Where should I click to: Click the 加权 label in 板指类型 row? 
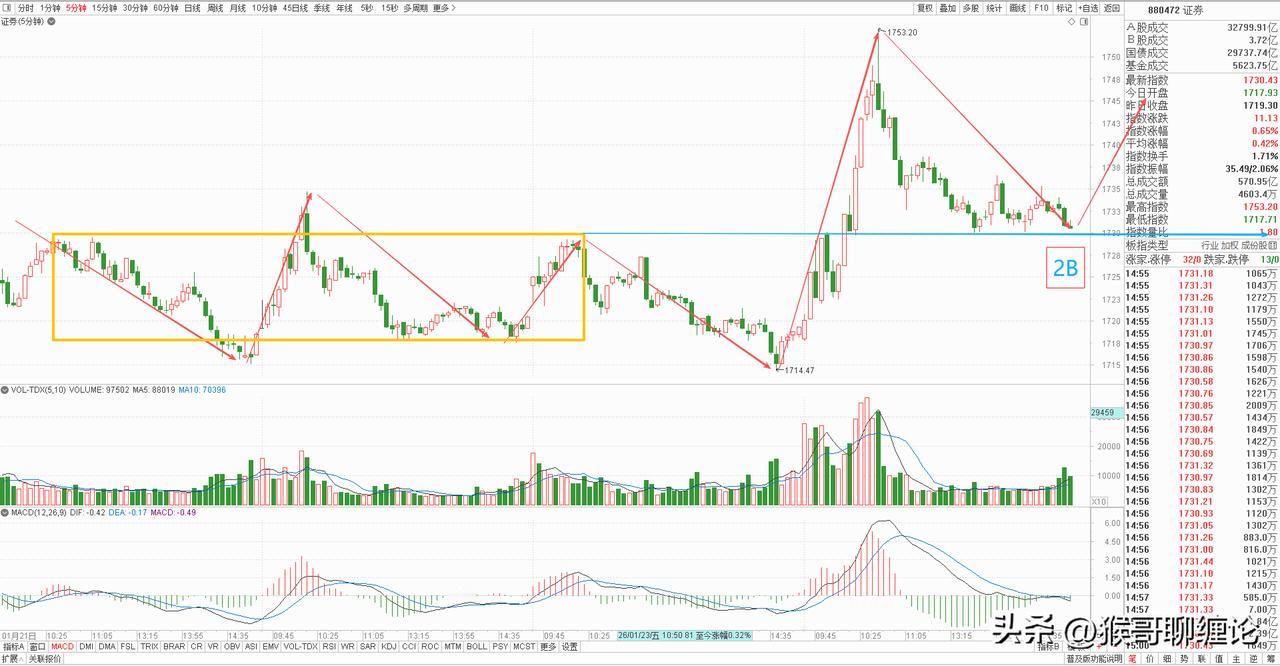1230,245
